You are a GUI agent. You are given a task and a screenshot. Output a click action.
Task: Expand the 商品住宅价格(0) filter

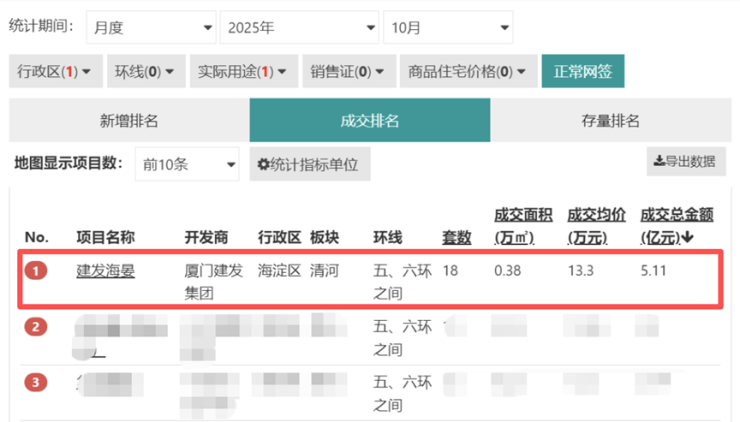click(468, 71)
